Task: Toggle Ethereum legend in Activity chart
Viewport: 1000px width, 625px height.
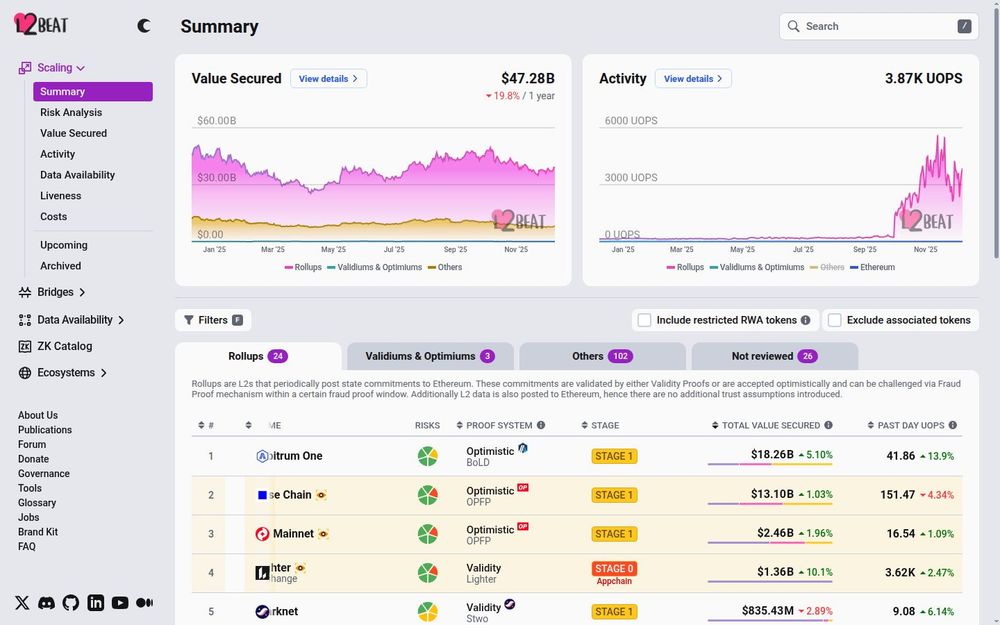Action: tap(872, 267)
